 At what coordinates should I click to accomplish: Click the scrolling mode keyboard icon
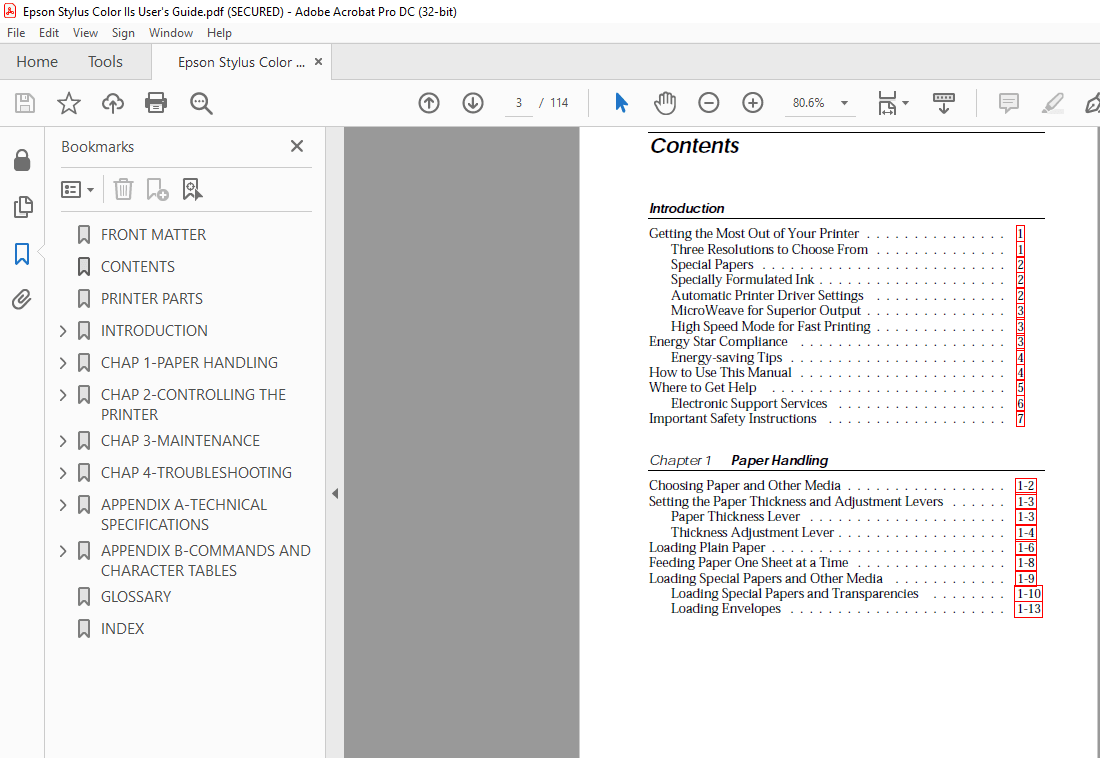pyautogui.click(x=944, y=103)
